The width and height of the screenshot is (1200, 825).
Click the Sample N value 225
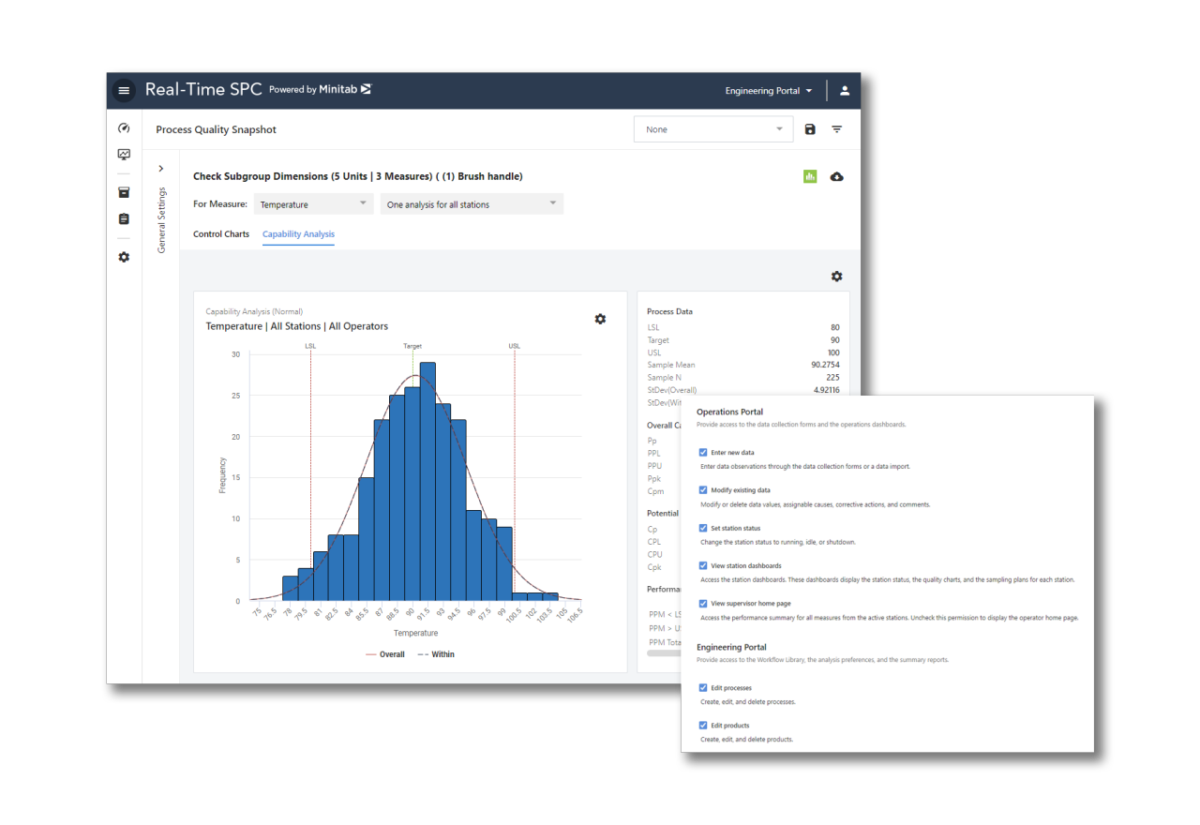[x=833, y=378]
